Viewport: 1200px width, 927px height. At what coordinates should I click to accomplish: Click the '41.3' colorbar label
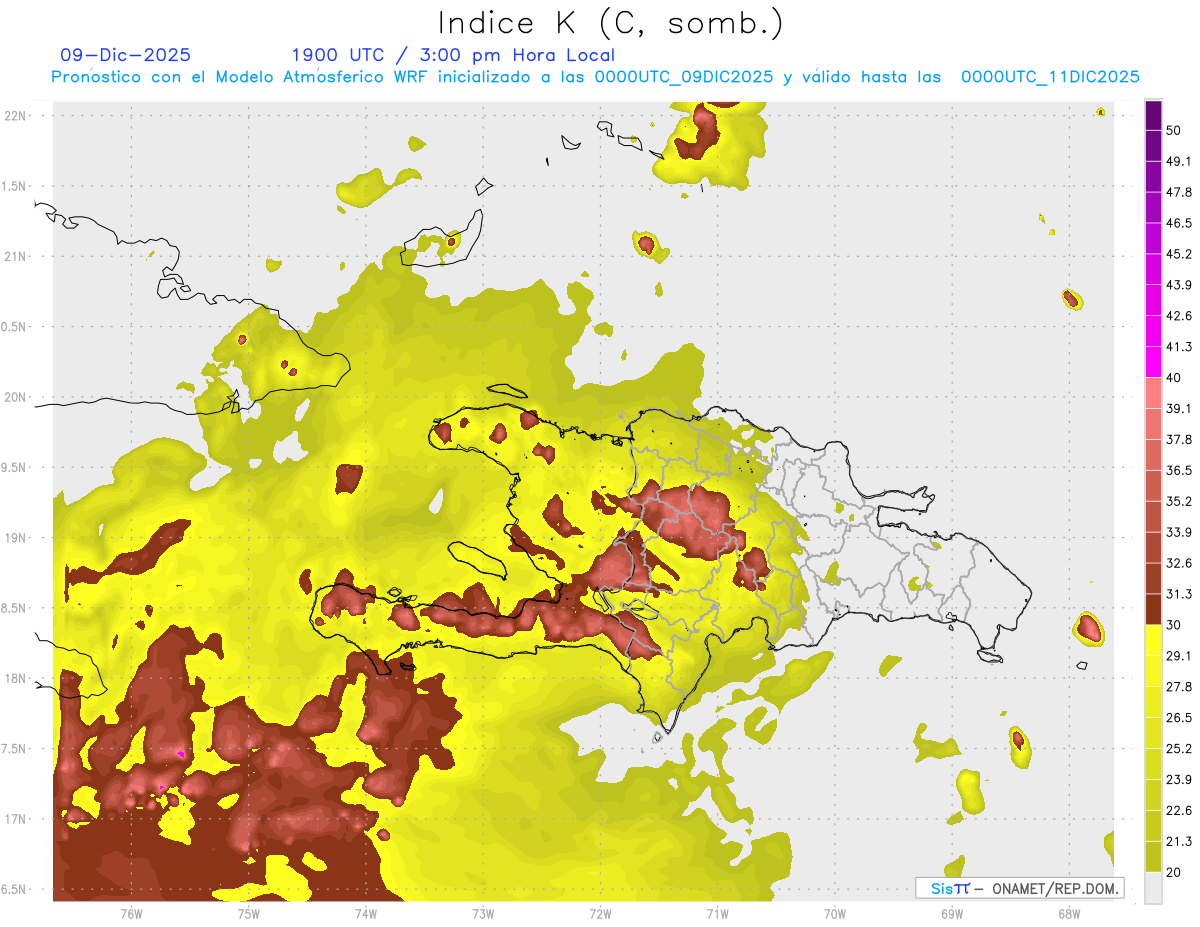(x=1179, y=347)
